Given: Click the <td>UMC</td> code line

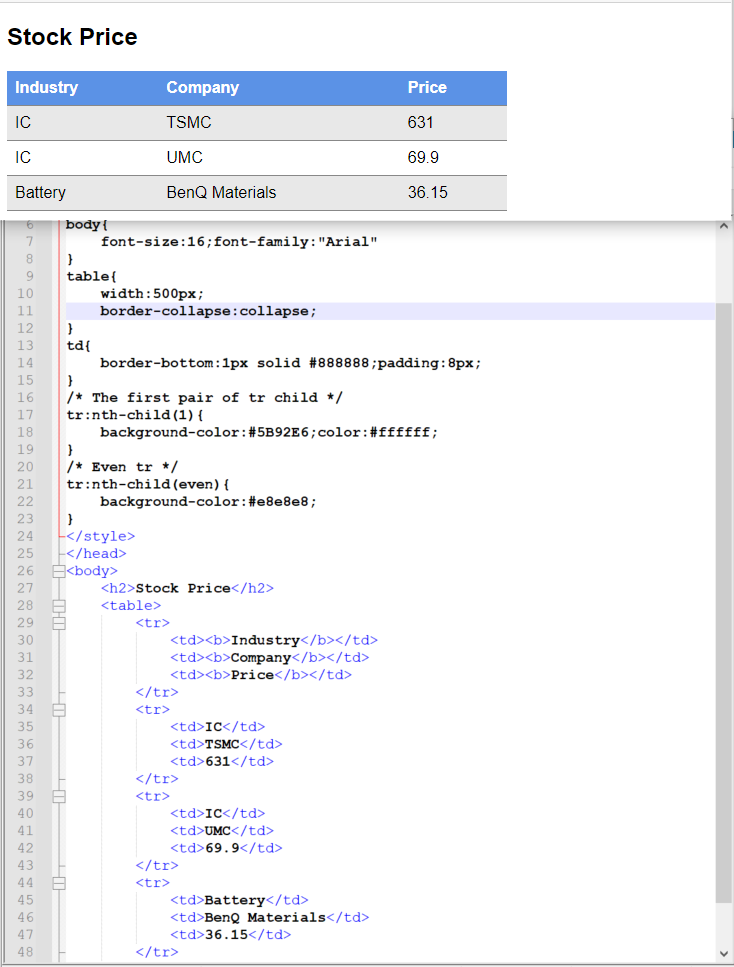Looking at the screenshot, I should pos(222,831).
